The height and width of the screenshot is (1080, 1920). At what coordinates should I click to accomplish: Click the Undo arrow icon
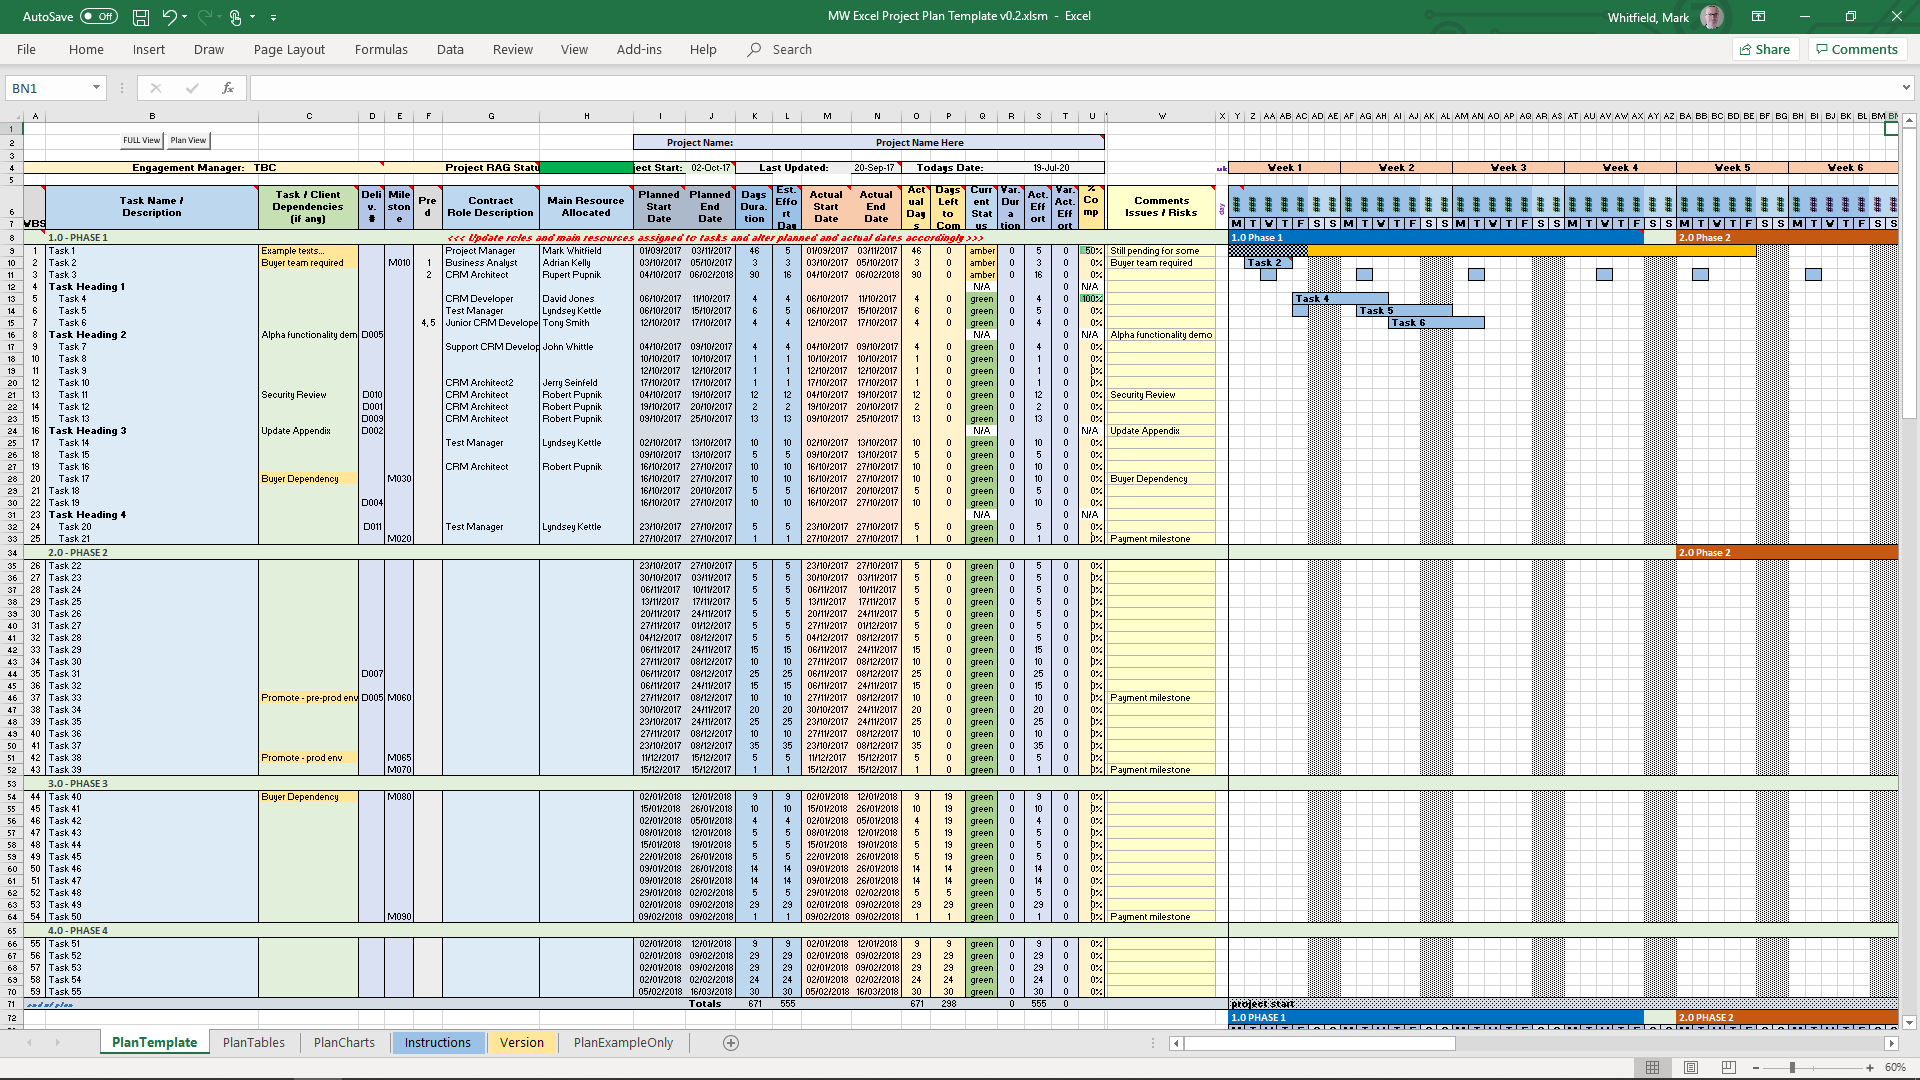click(169, 17)
